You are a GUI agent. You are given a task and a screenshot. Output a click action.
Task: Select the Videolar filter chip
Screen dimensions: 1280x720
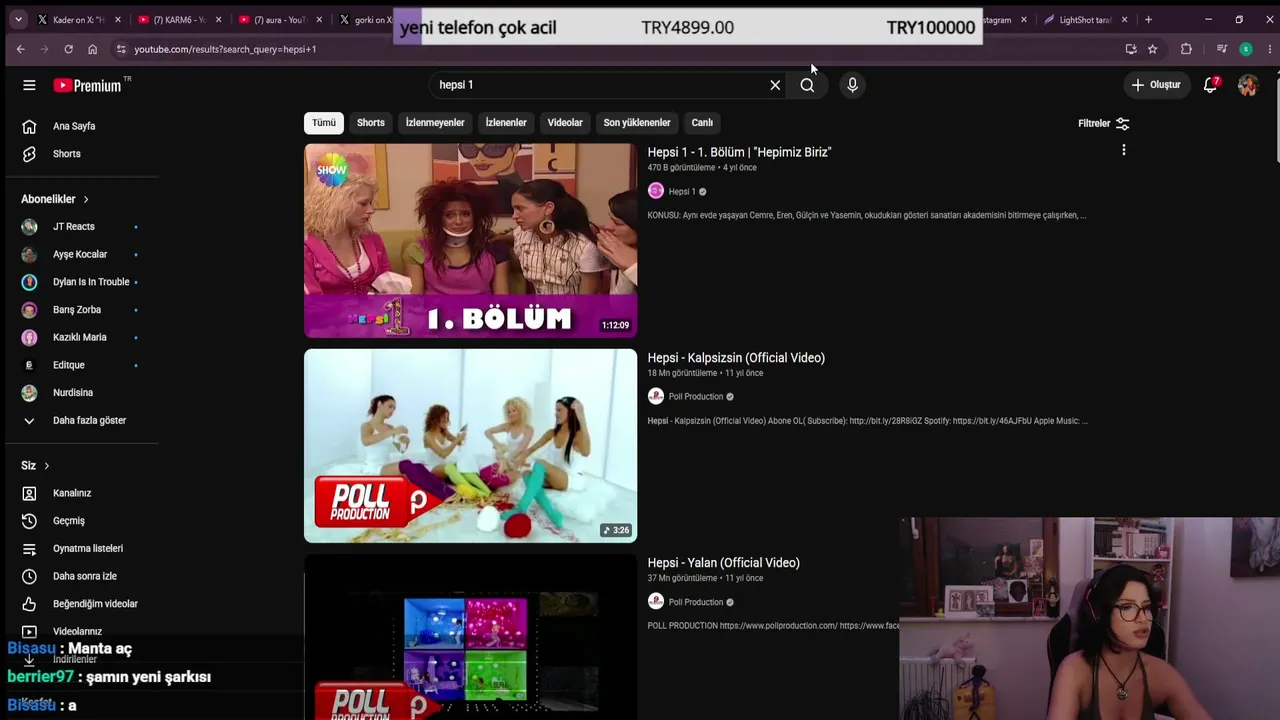pos(565,123)
